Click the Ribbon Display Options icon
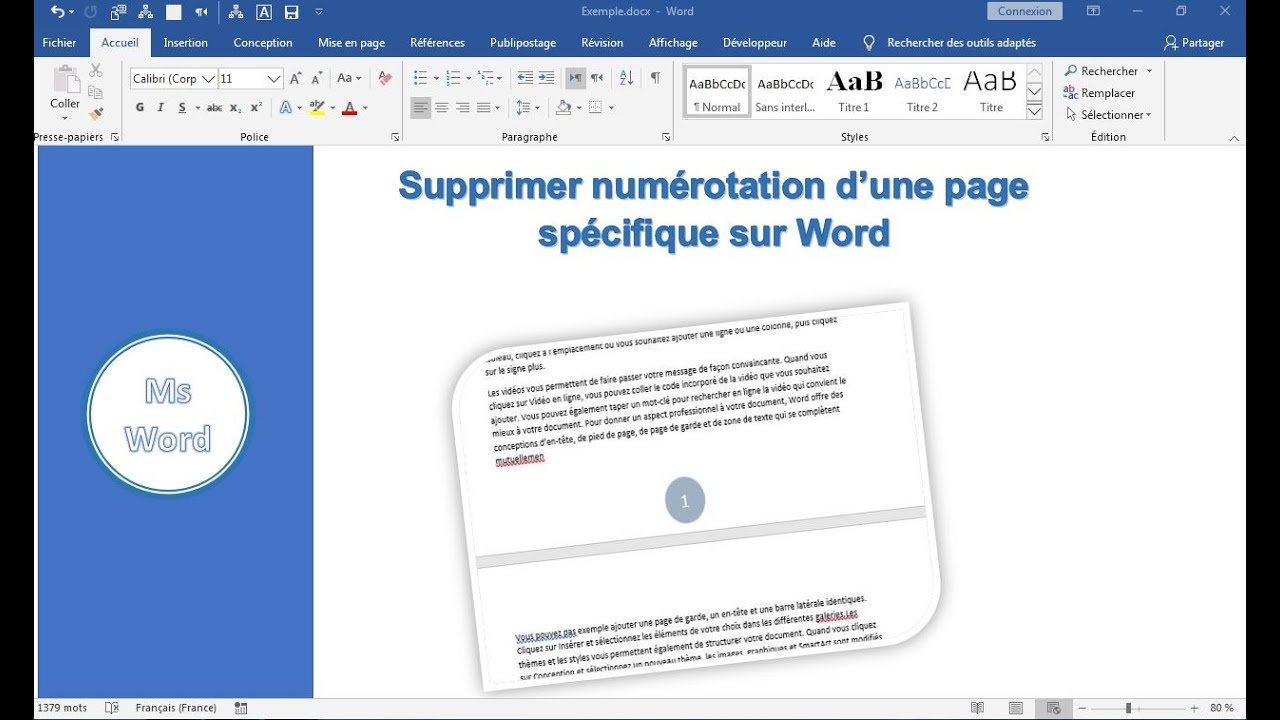 [1093, 12]
